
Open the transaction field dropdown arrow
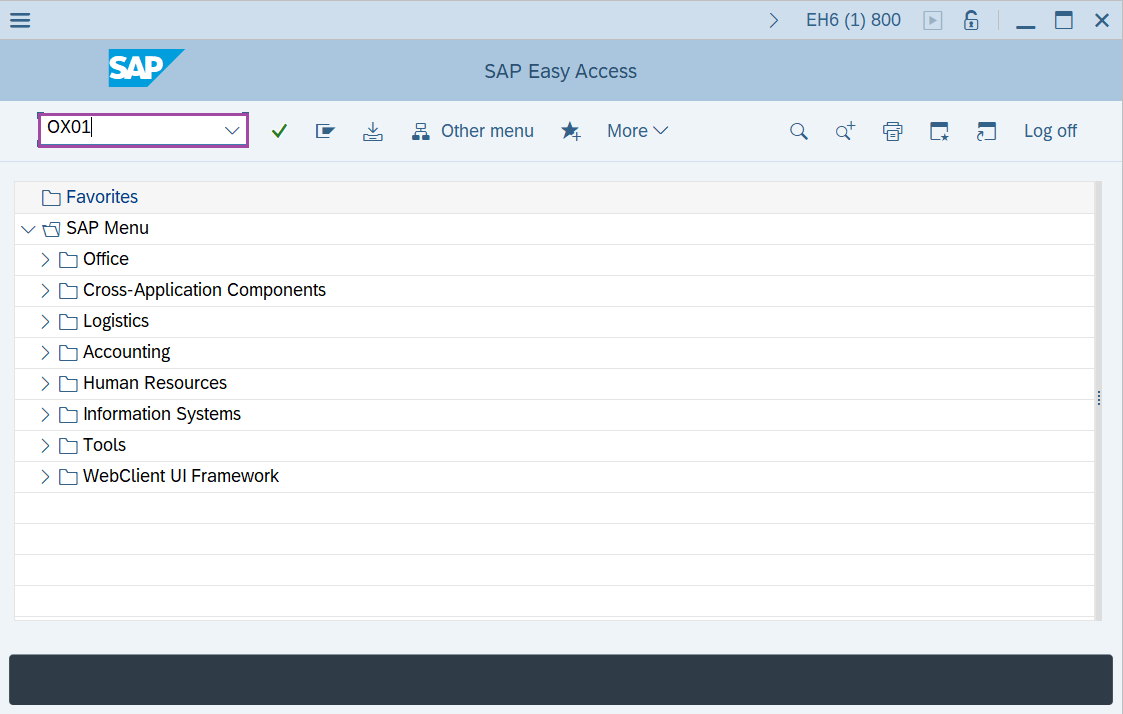[233, 130]
